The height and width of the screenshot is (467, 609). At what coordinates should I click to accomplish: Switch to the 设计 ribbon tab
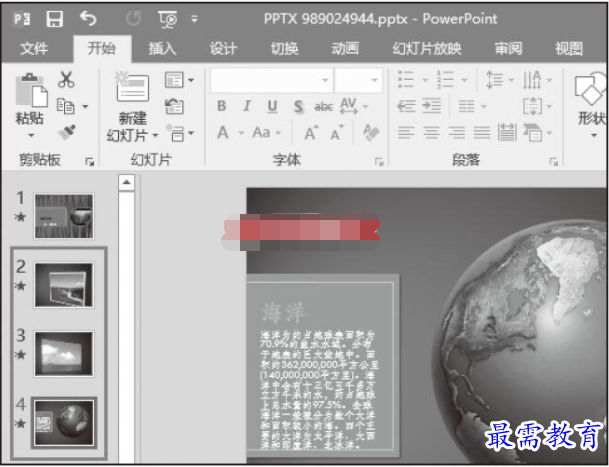click(x=223, y=48)
